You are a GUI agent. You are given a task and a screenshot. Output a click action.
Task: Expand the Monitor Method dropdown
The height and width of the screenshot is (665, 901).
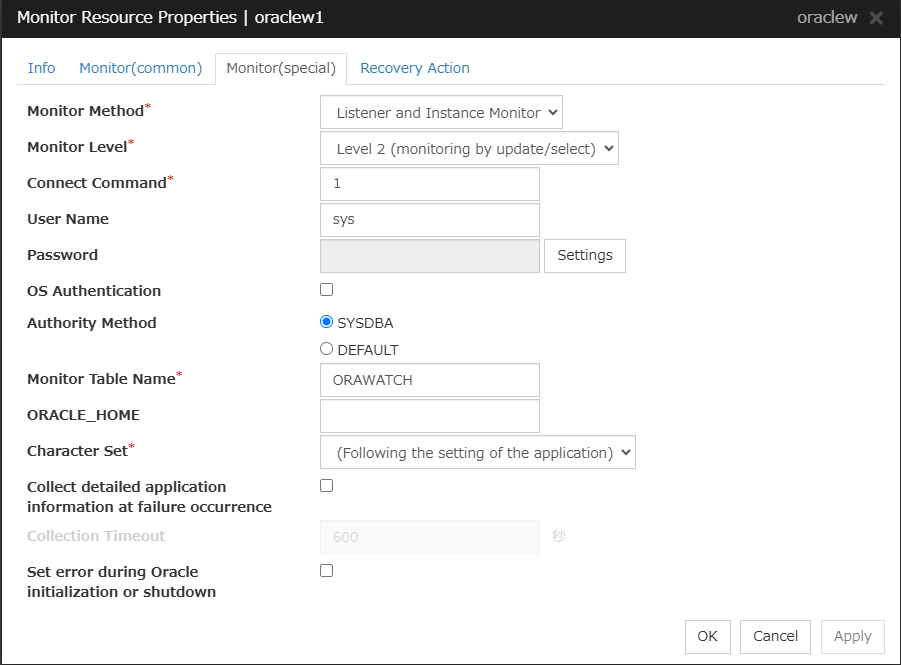pyautogui.click(x=441, y=112)
